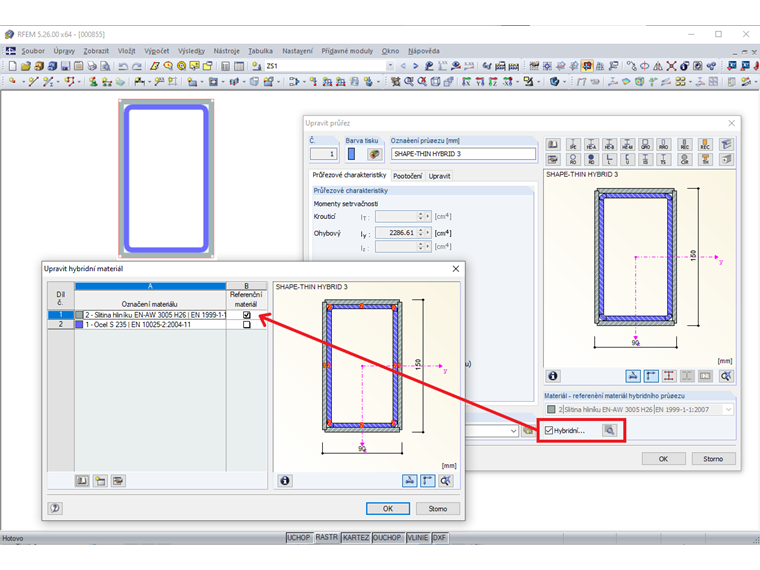Click magnifier button next to Hybridní checkbox
Image resolution: width=760 pixels, height=570 pixels.
point(610,430)
